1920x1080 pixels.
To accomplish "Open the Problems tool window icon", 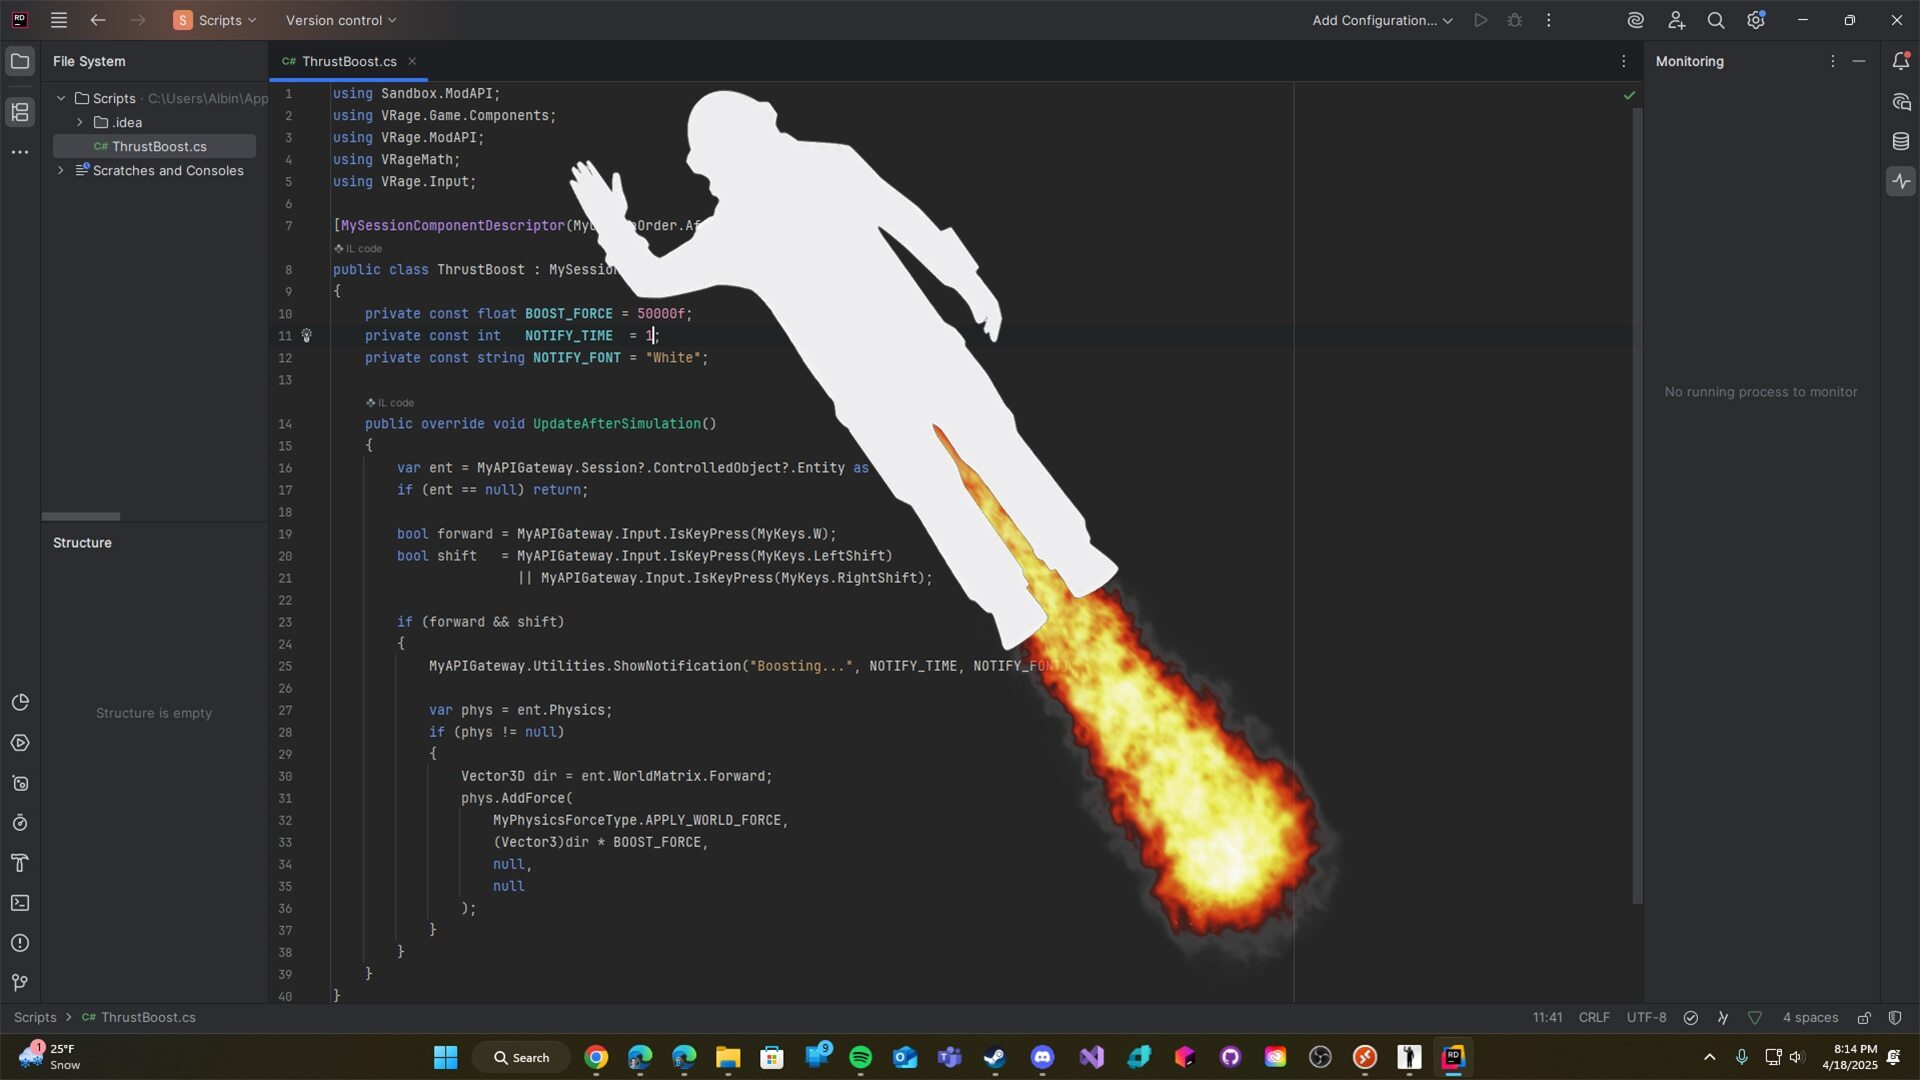I will (x=20, y=943).
